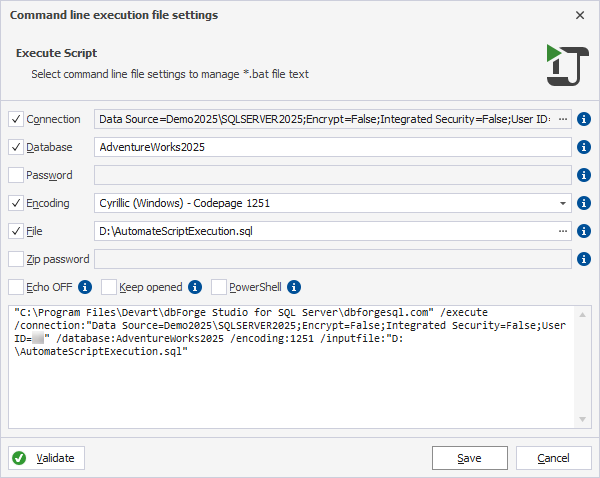Click the Validate button
600x478 pixels.
(x=46, y=458)
